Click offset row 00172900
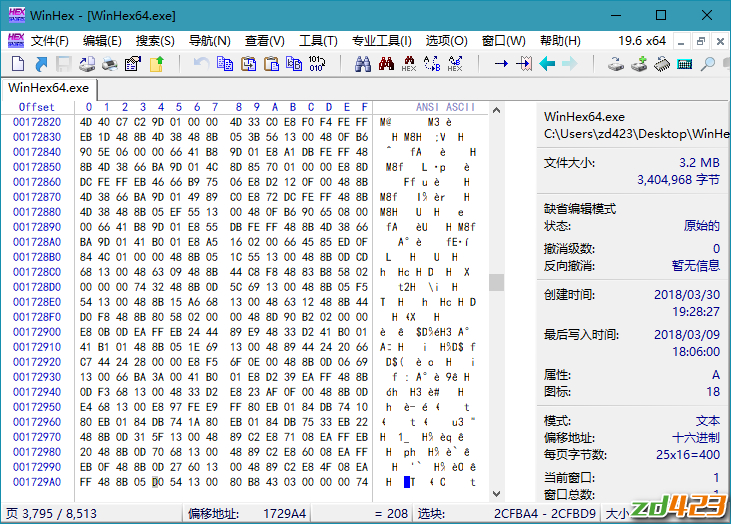Image resolution: width=731 pixels, height=524 pixels. point(37,332)
